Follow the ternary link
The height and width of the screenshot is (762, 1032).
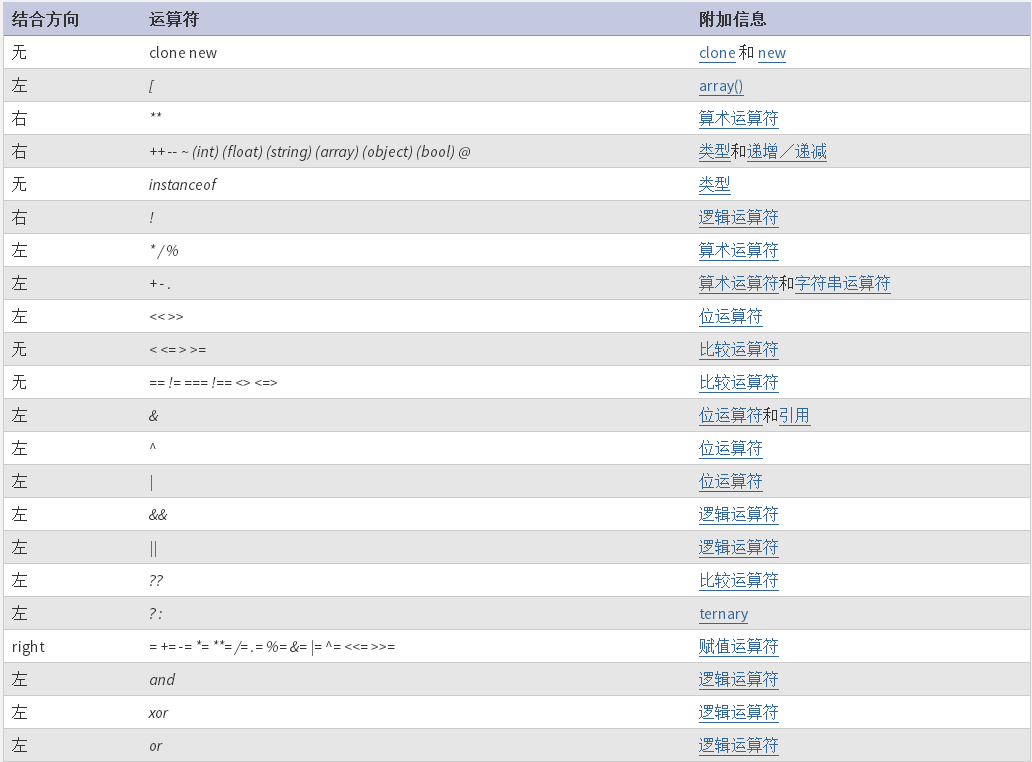click(x=723, y=614)
